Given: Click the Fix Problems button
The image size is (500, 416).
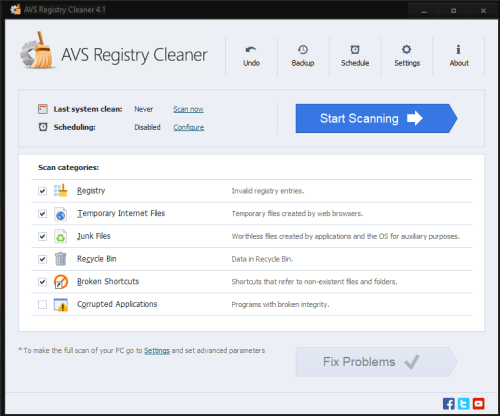Looking at the screenshot, I should coord(376,362).
